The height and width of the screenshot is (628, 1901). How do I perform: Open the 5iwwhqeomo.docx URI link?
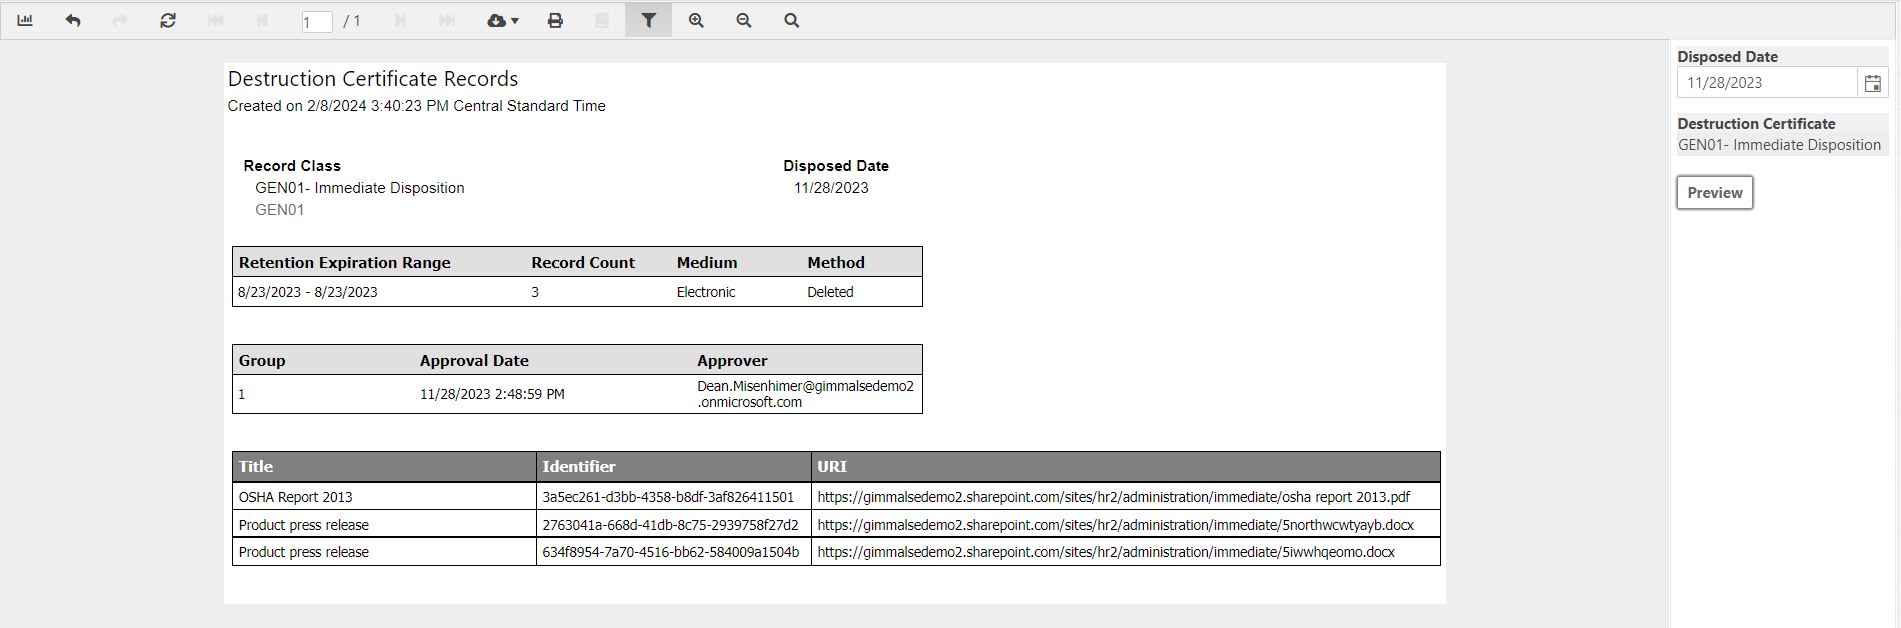[1105, 552]
